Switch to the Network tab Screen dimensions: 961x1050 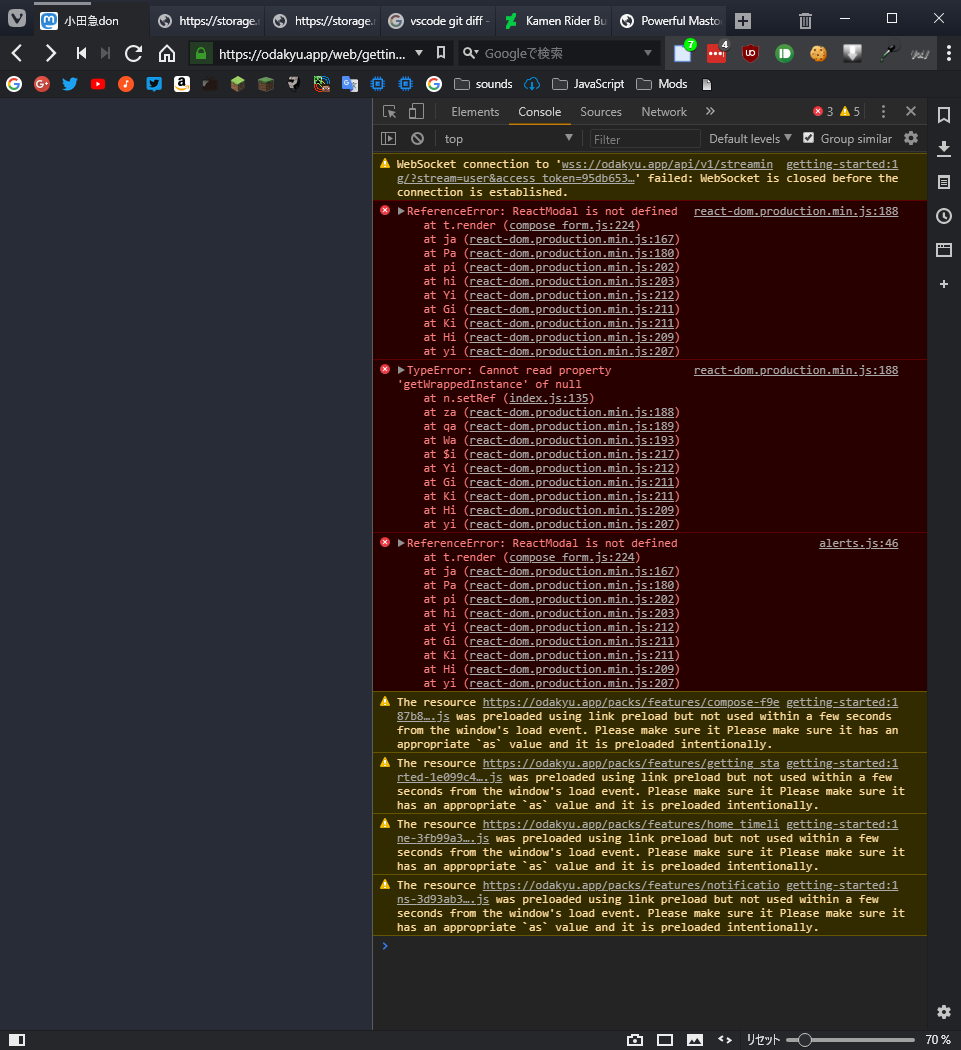pyautogui.click(x=664, y=112)
